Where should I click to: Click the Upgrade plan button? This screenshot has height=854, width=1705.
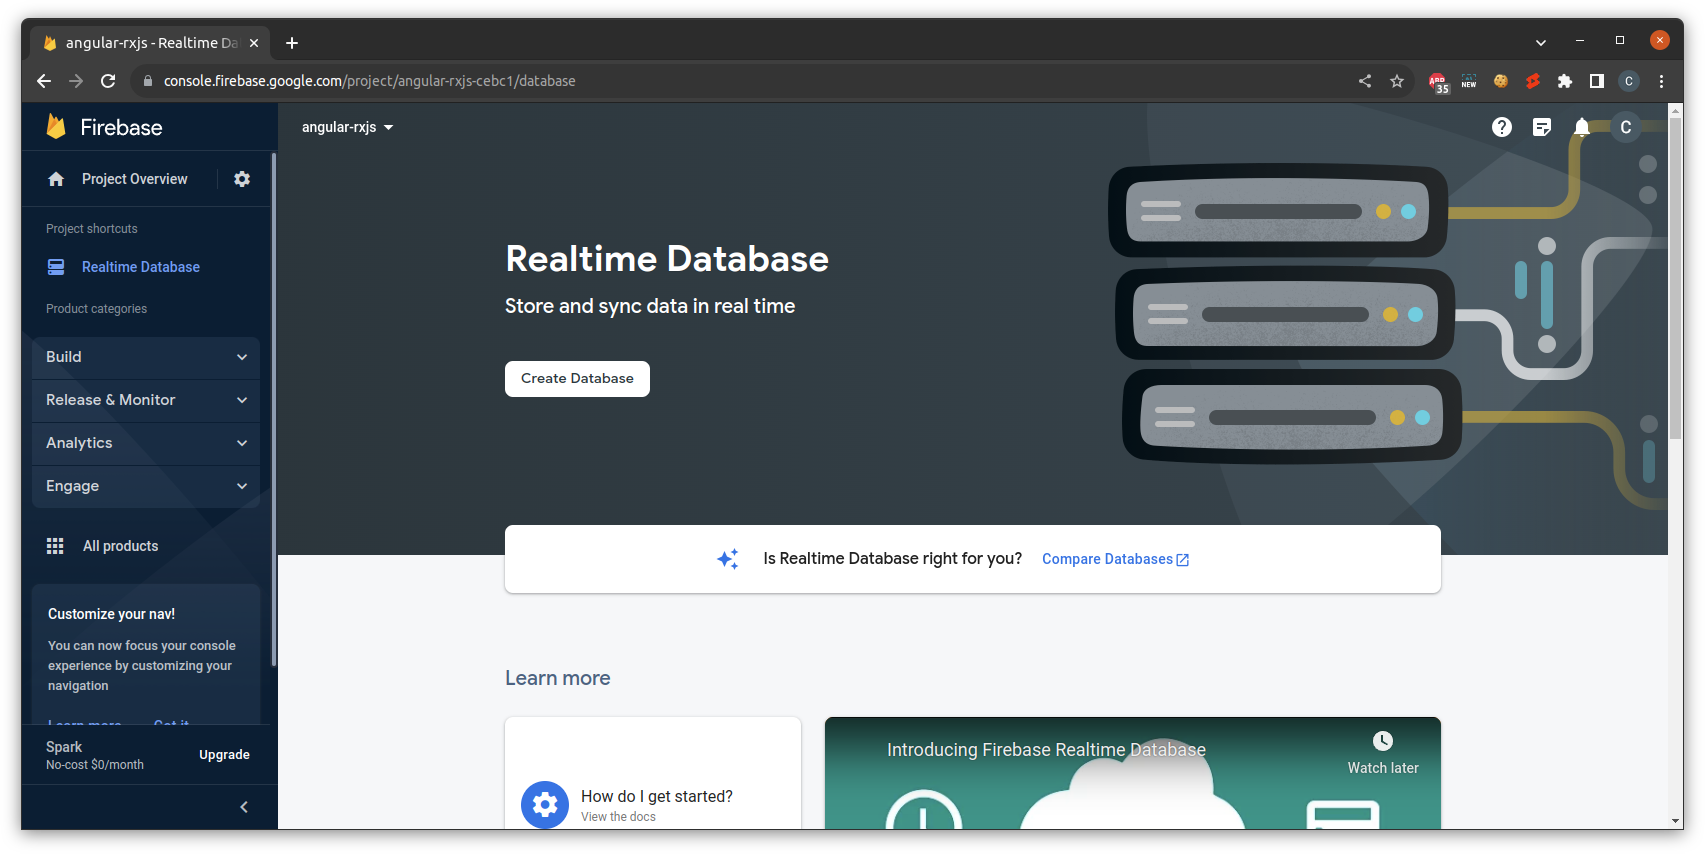pos(224,755)
